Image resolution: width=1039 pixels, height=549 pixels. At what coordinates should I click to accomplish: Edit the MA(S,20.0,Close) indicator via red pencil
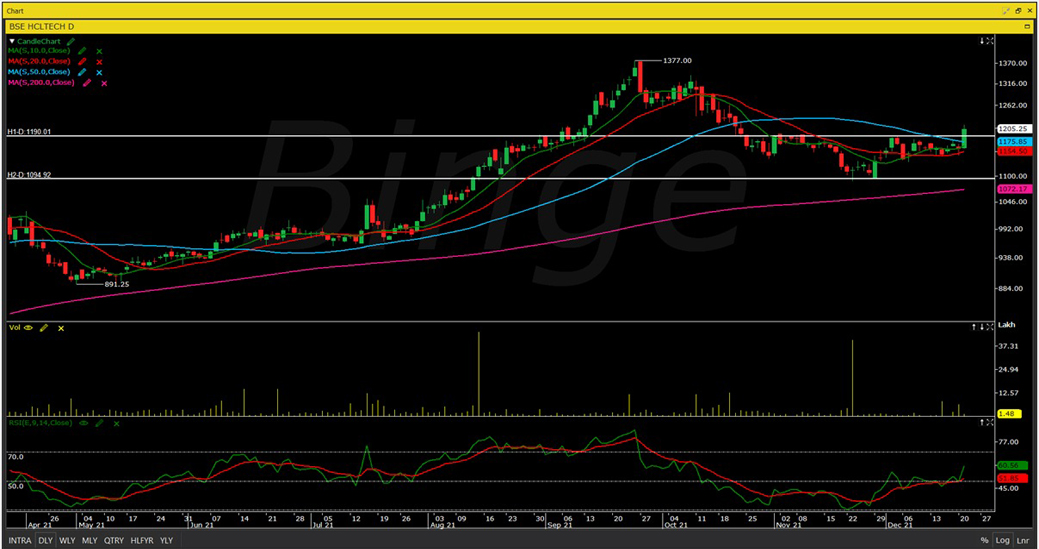82,61
